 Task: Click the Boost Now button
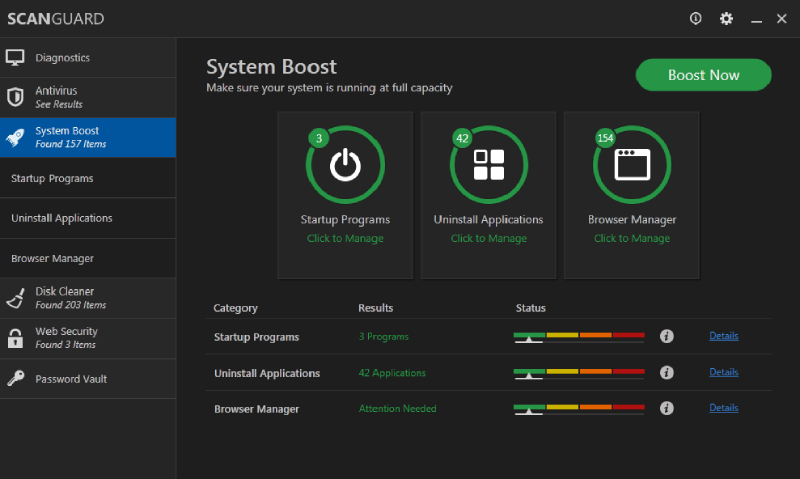click(x=704, y=75)
